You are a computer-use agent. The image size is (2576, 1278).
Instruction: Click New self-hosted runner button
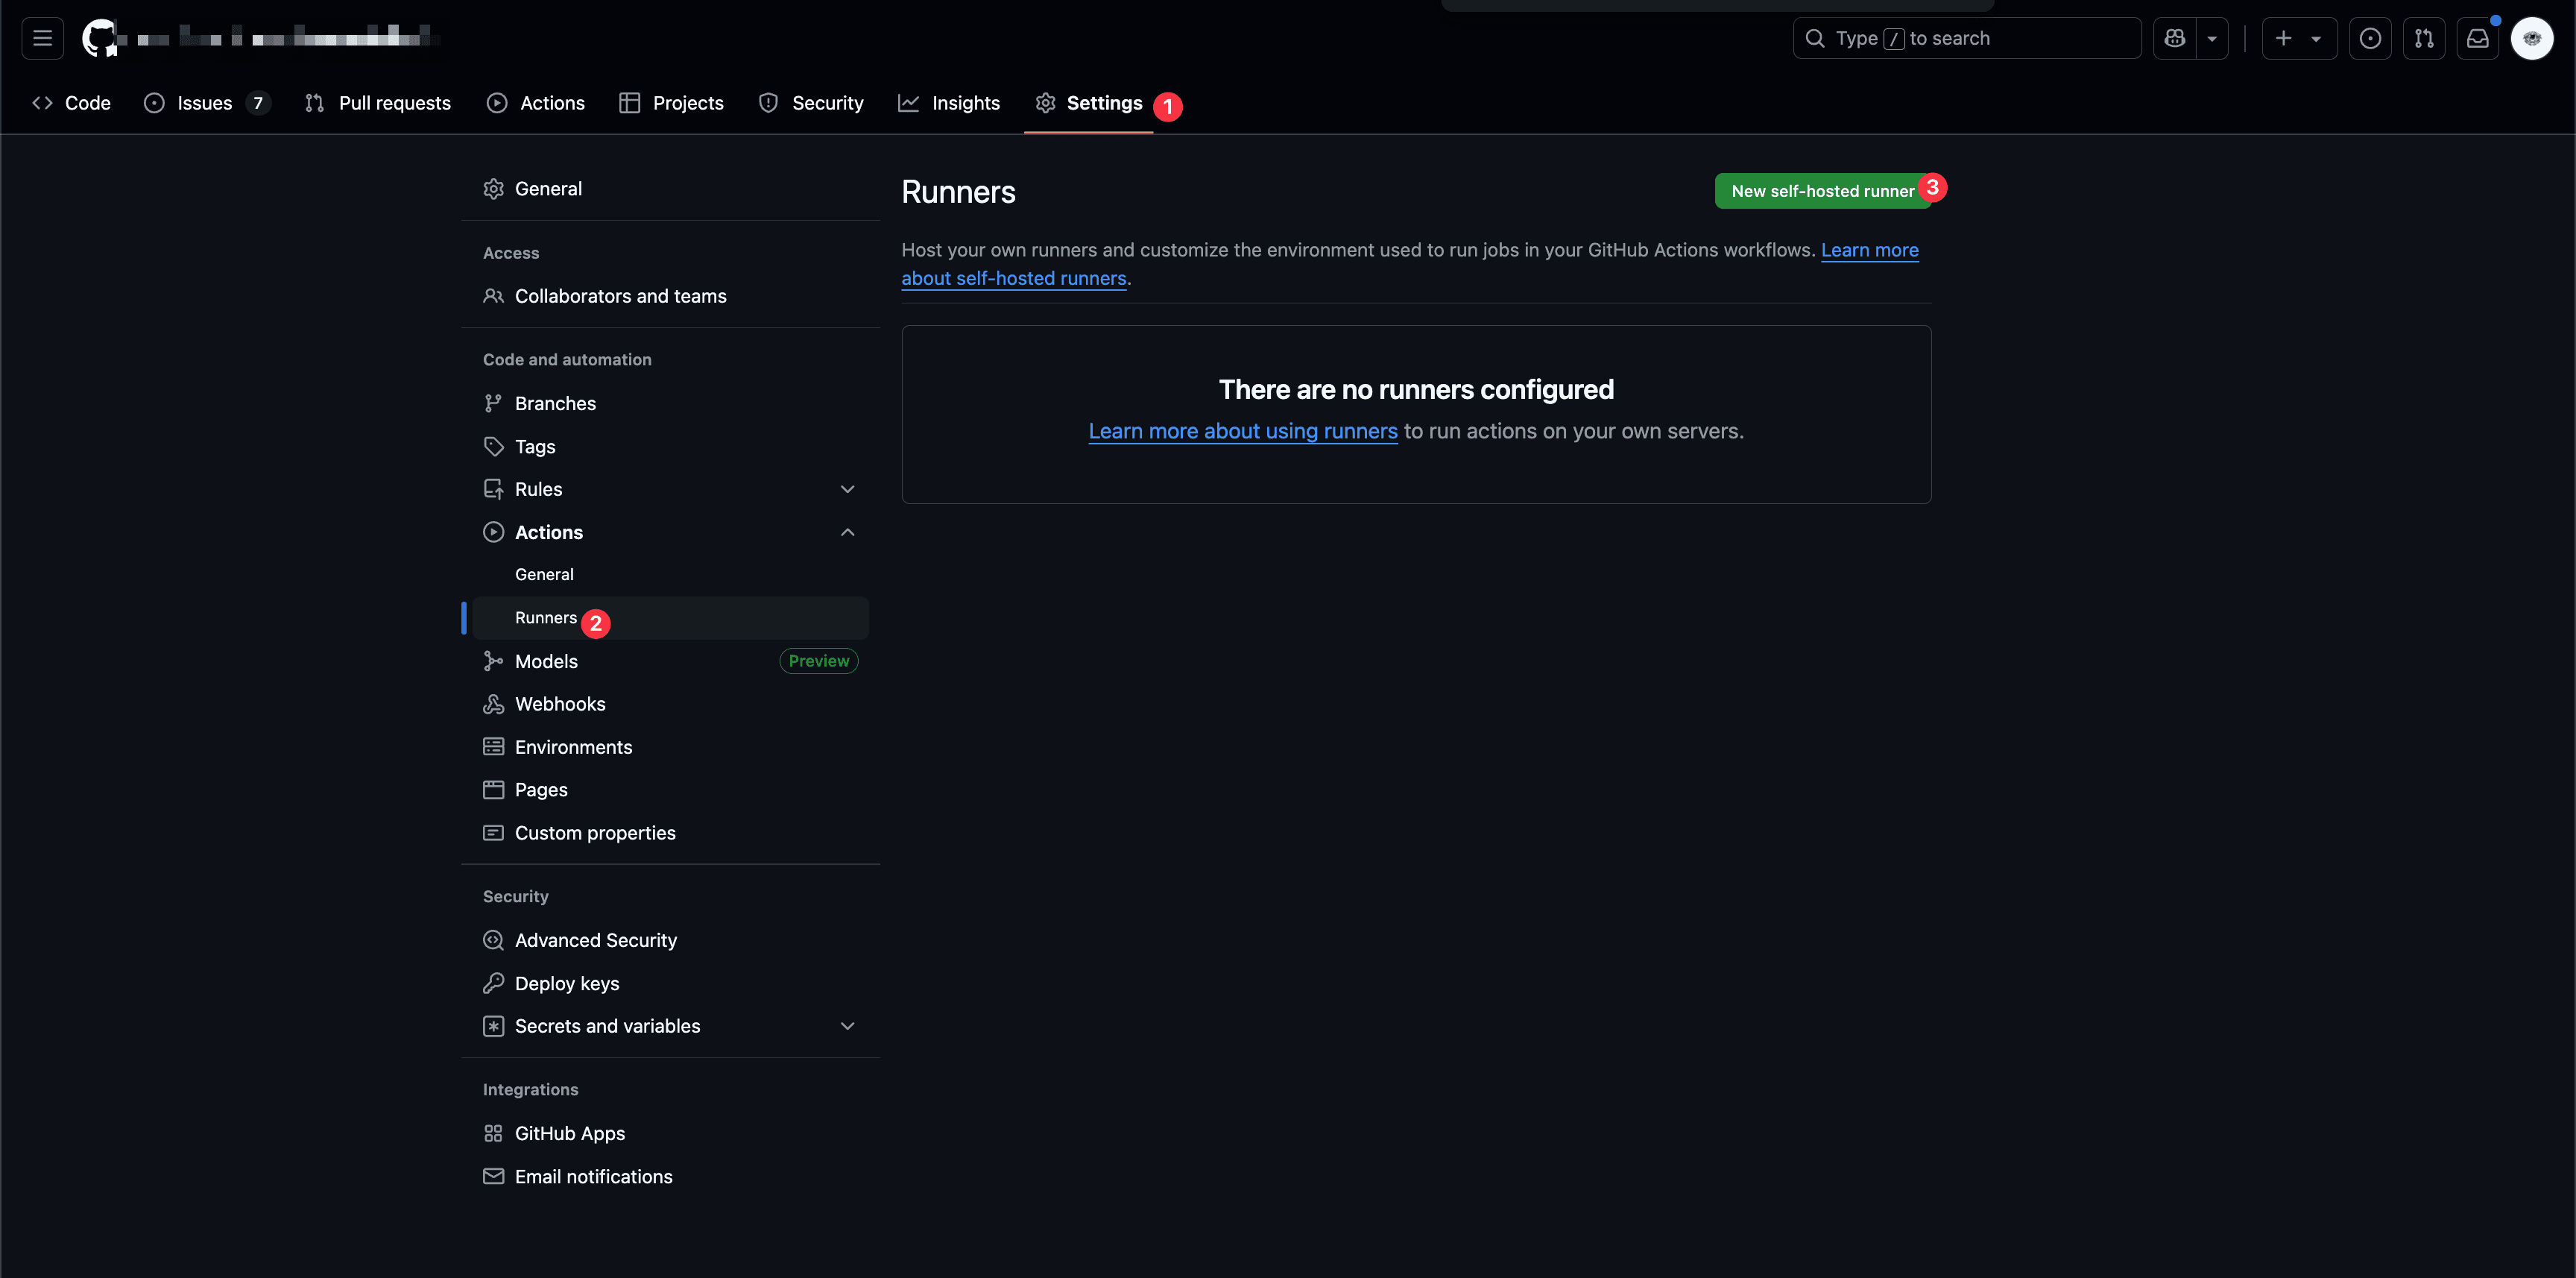click(x=1822, y=191)
